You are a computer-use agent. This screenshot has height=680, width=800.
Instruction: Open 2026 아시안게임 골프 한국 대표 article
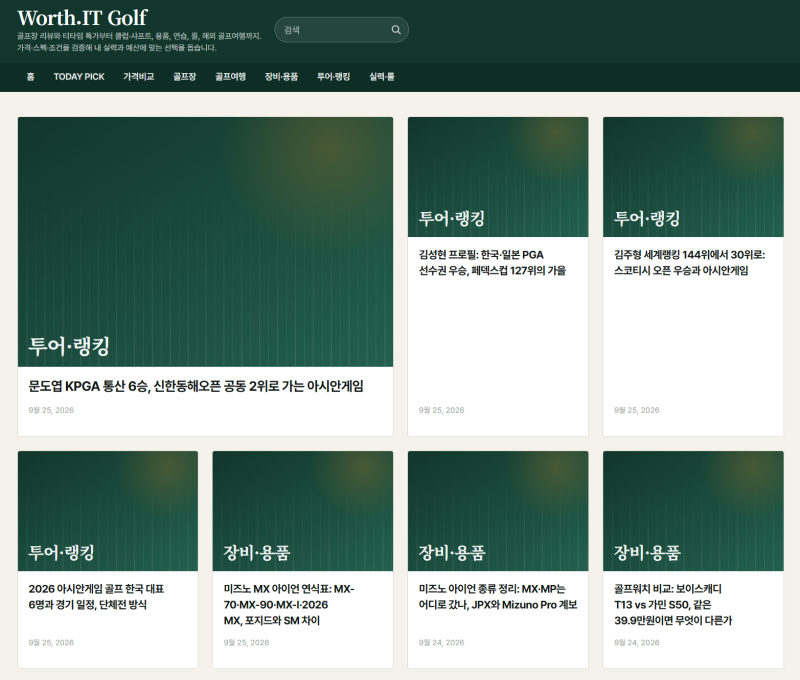coord(96,596)
